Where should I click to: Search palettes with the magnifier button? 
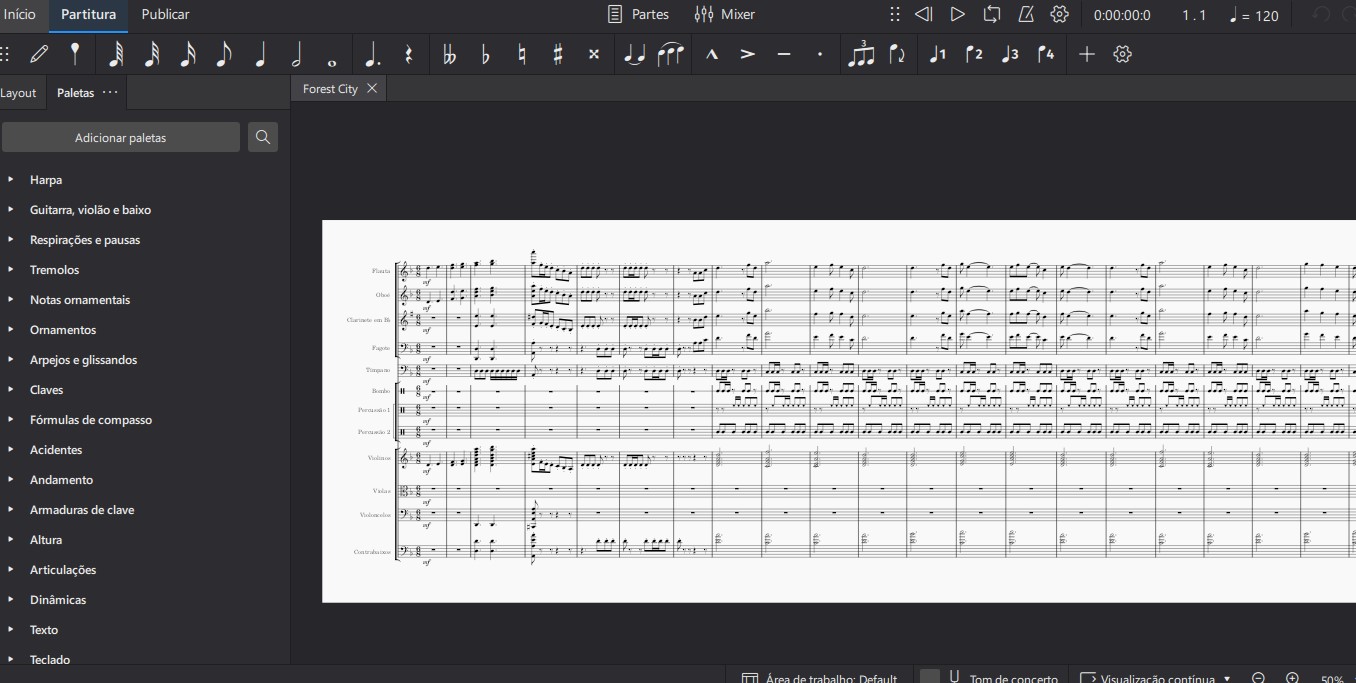pos(263,138)
